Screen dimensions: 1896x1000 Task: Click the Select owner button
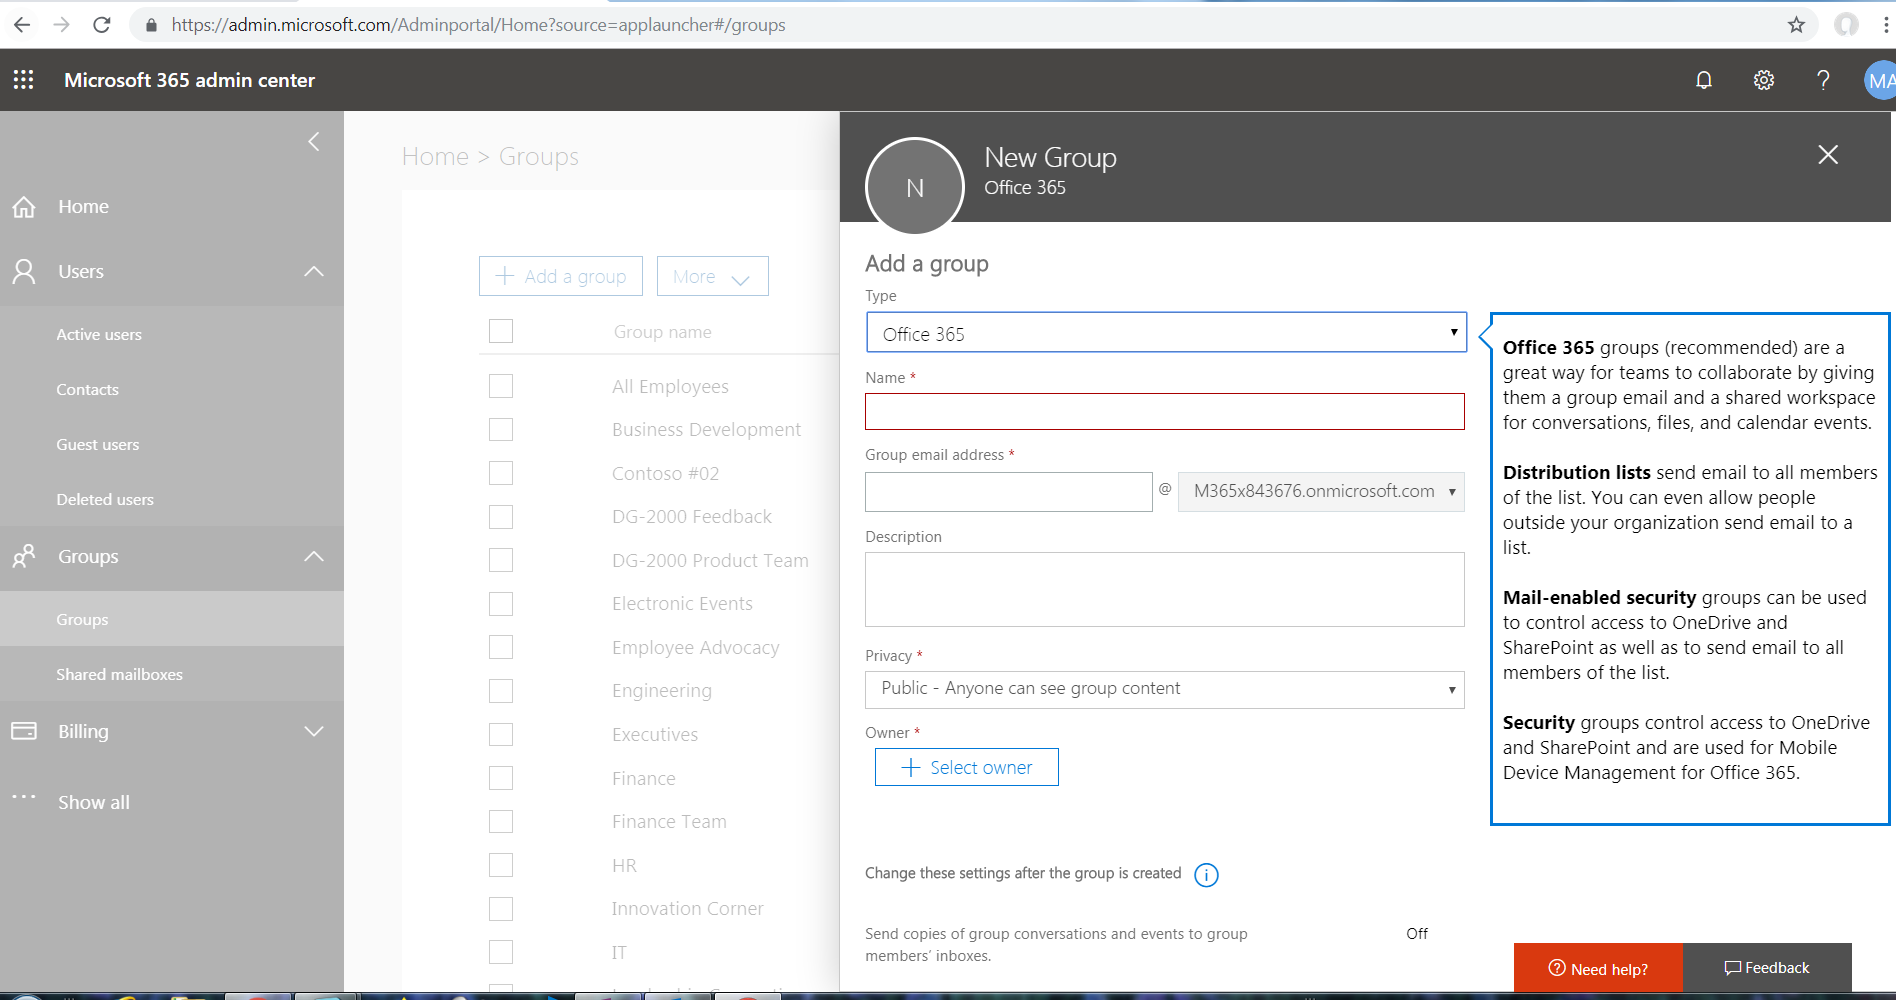point(966,767)
